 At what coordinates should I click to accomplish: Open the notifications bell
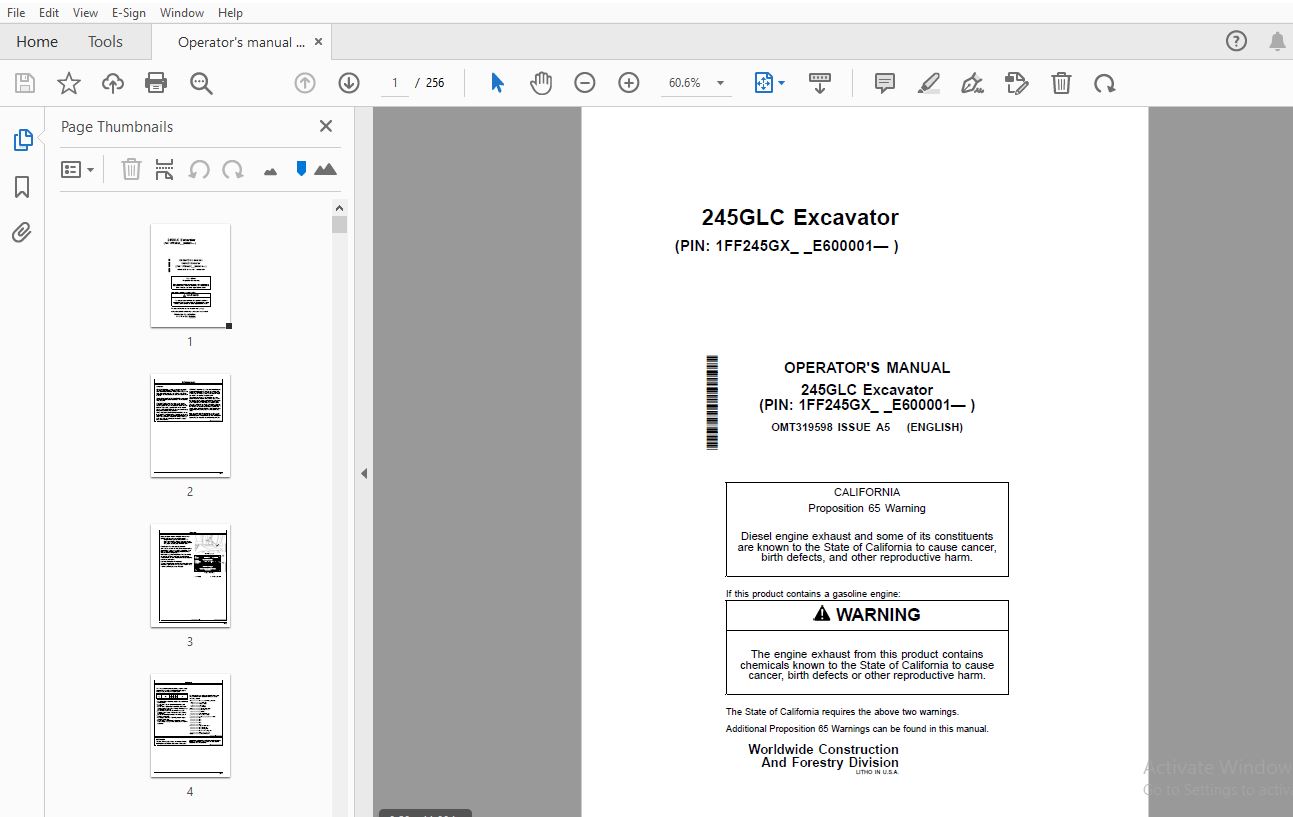coord(1277,41)
